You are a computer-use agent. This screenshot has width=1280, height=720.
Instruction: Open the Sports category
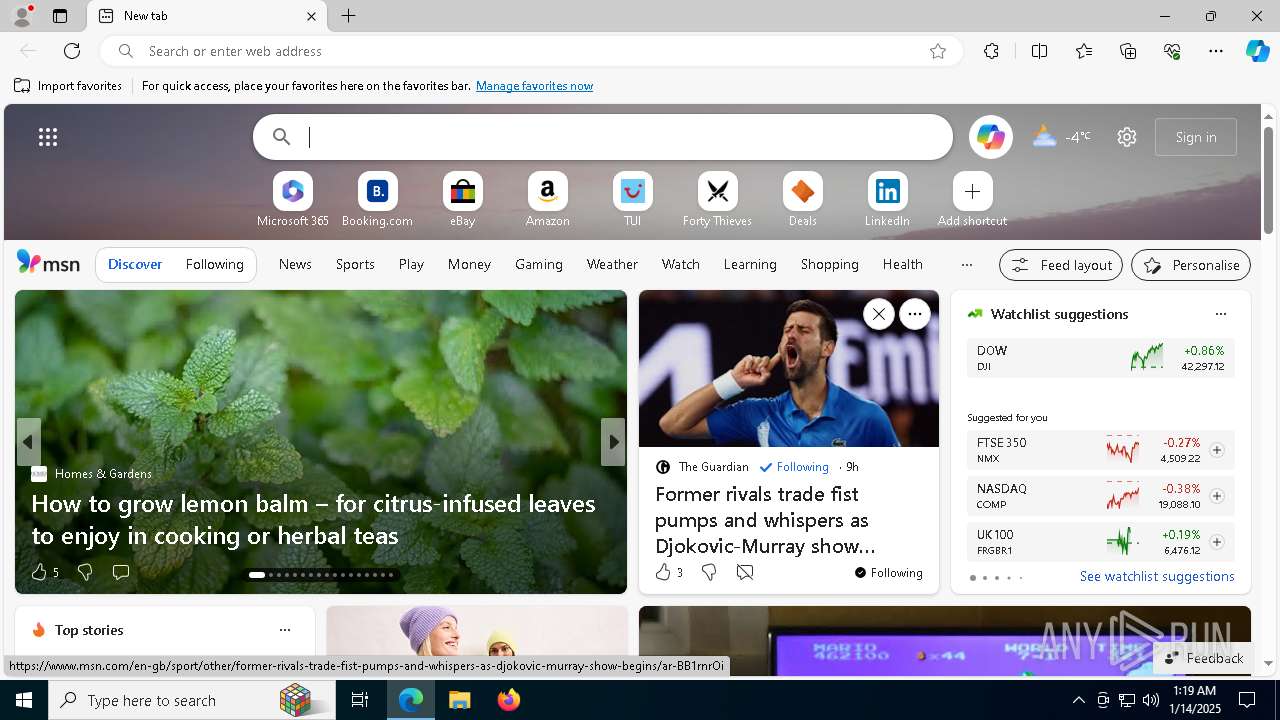point(355,265)
